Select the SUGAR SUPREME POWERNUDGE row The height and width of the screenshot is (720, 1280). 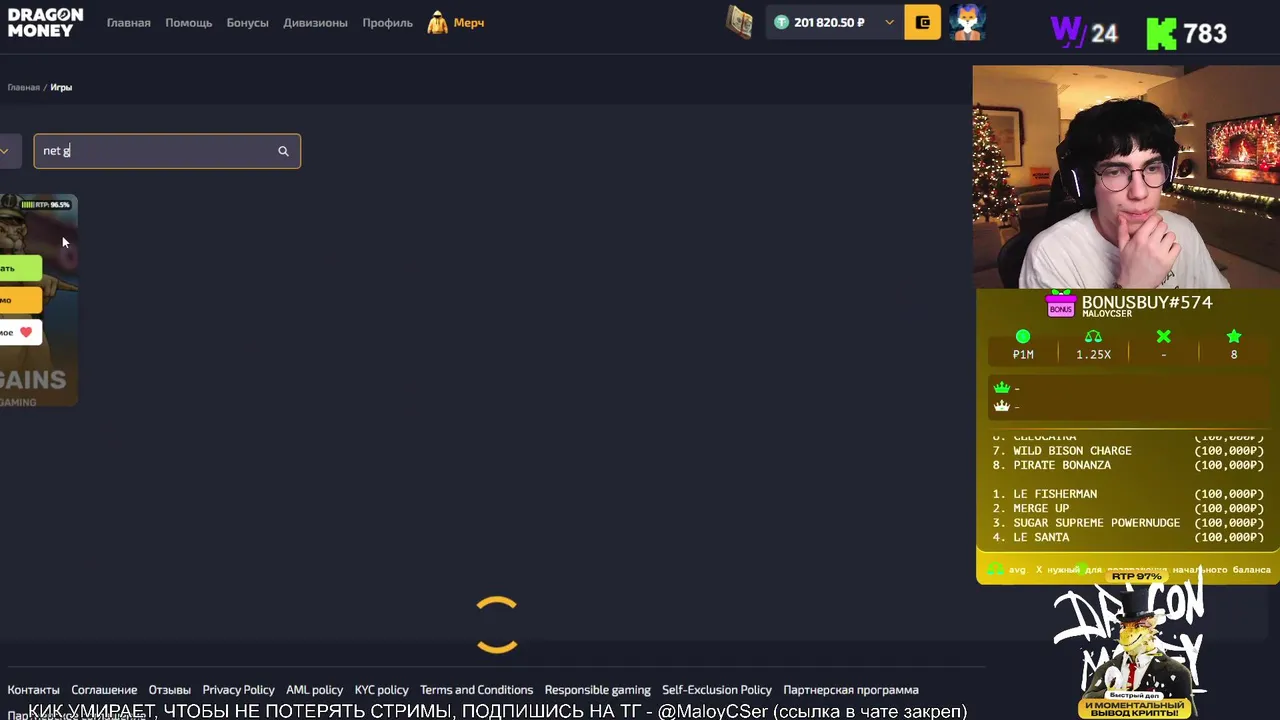(1127, 523)
